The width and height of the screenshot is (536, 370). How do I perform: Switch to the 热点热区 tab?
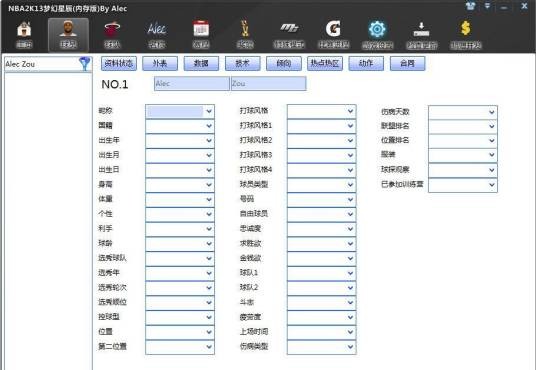pyautogui.click(x=325, y=64)
